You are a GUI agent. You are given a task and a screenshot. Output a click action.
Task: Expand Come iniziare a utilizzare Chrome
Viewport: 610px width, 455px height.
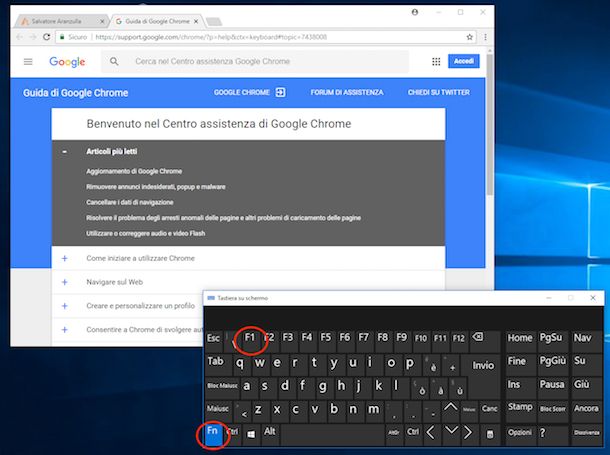[65, 258]
